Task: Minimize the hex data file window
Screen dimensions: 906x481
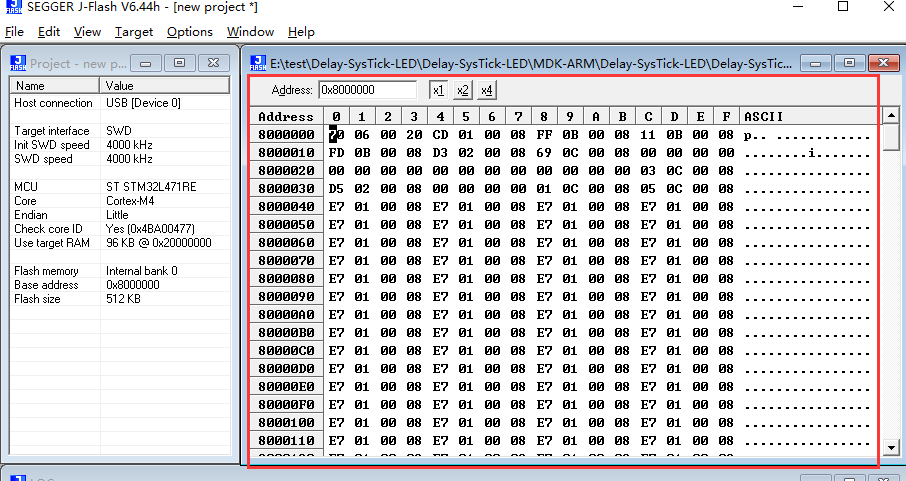Action: 816,63
